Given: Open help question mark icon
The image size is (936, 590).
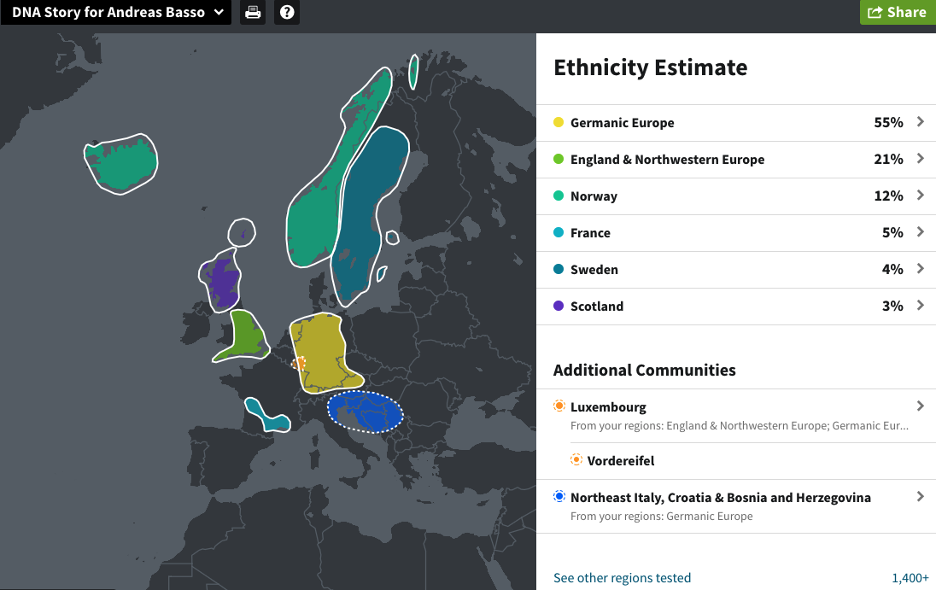Looking at the screenshot, I should (x=287, y=12).
